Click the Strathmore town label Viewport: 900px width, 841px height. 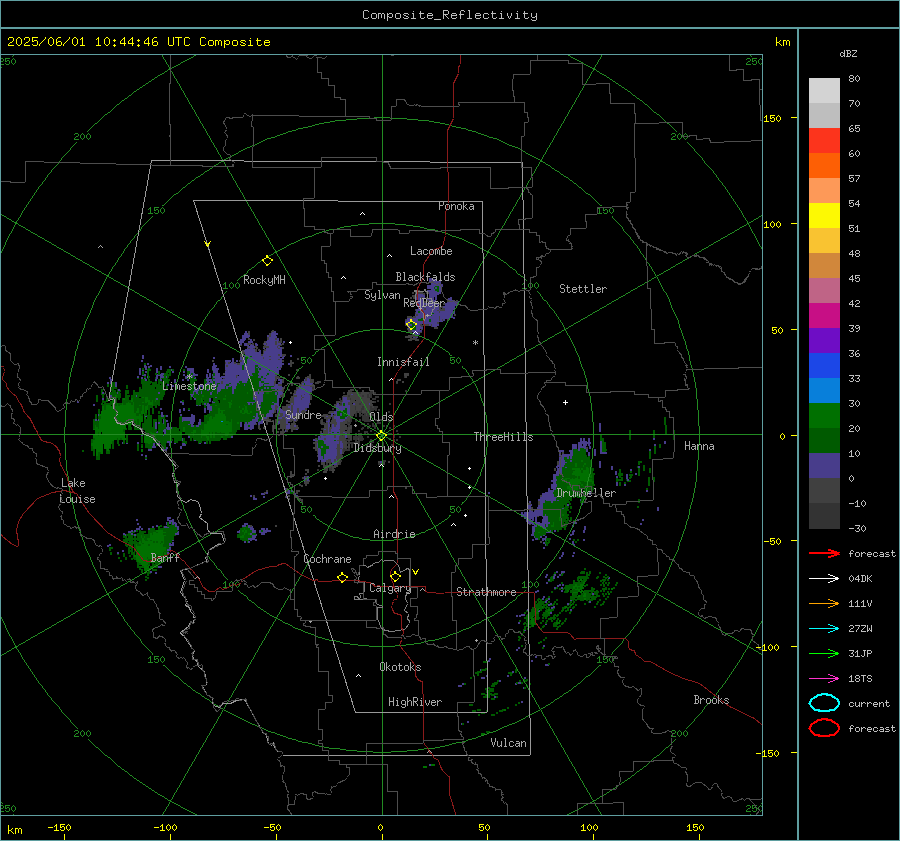pyautogui.click(x=486, y=592)
